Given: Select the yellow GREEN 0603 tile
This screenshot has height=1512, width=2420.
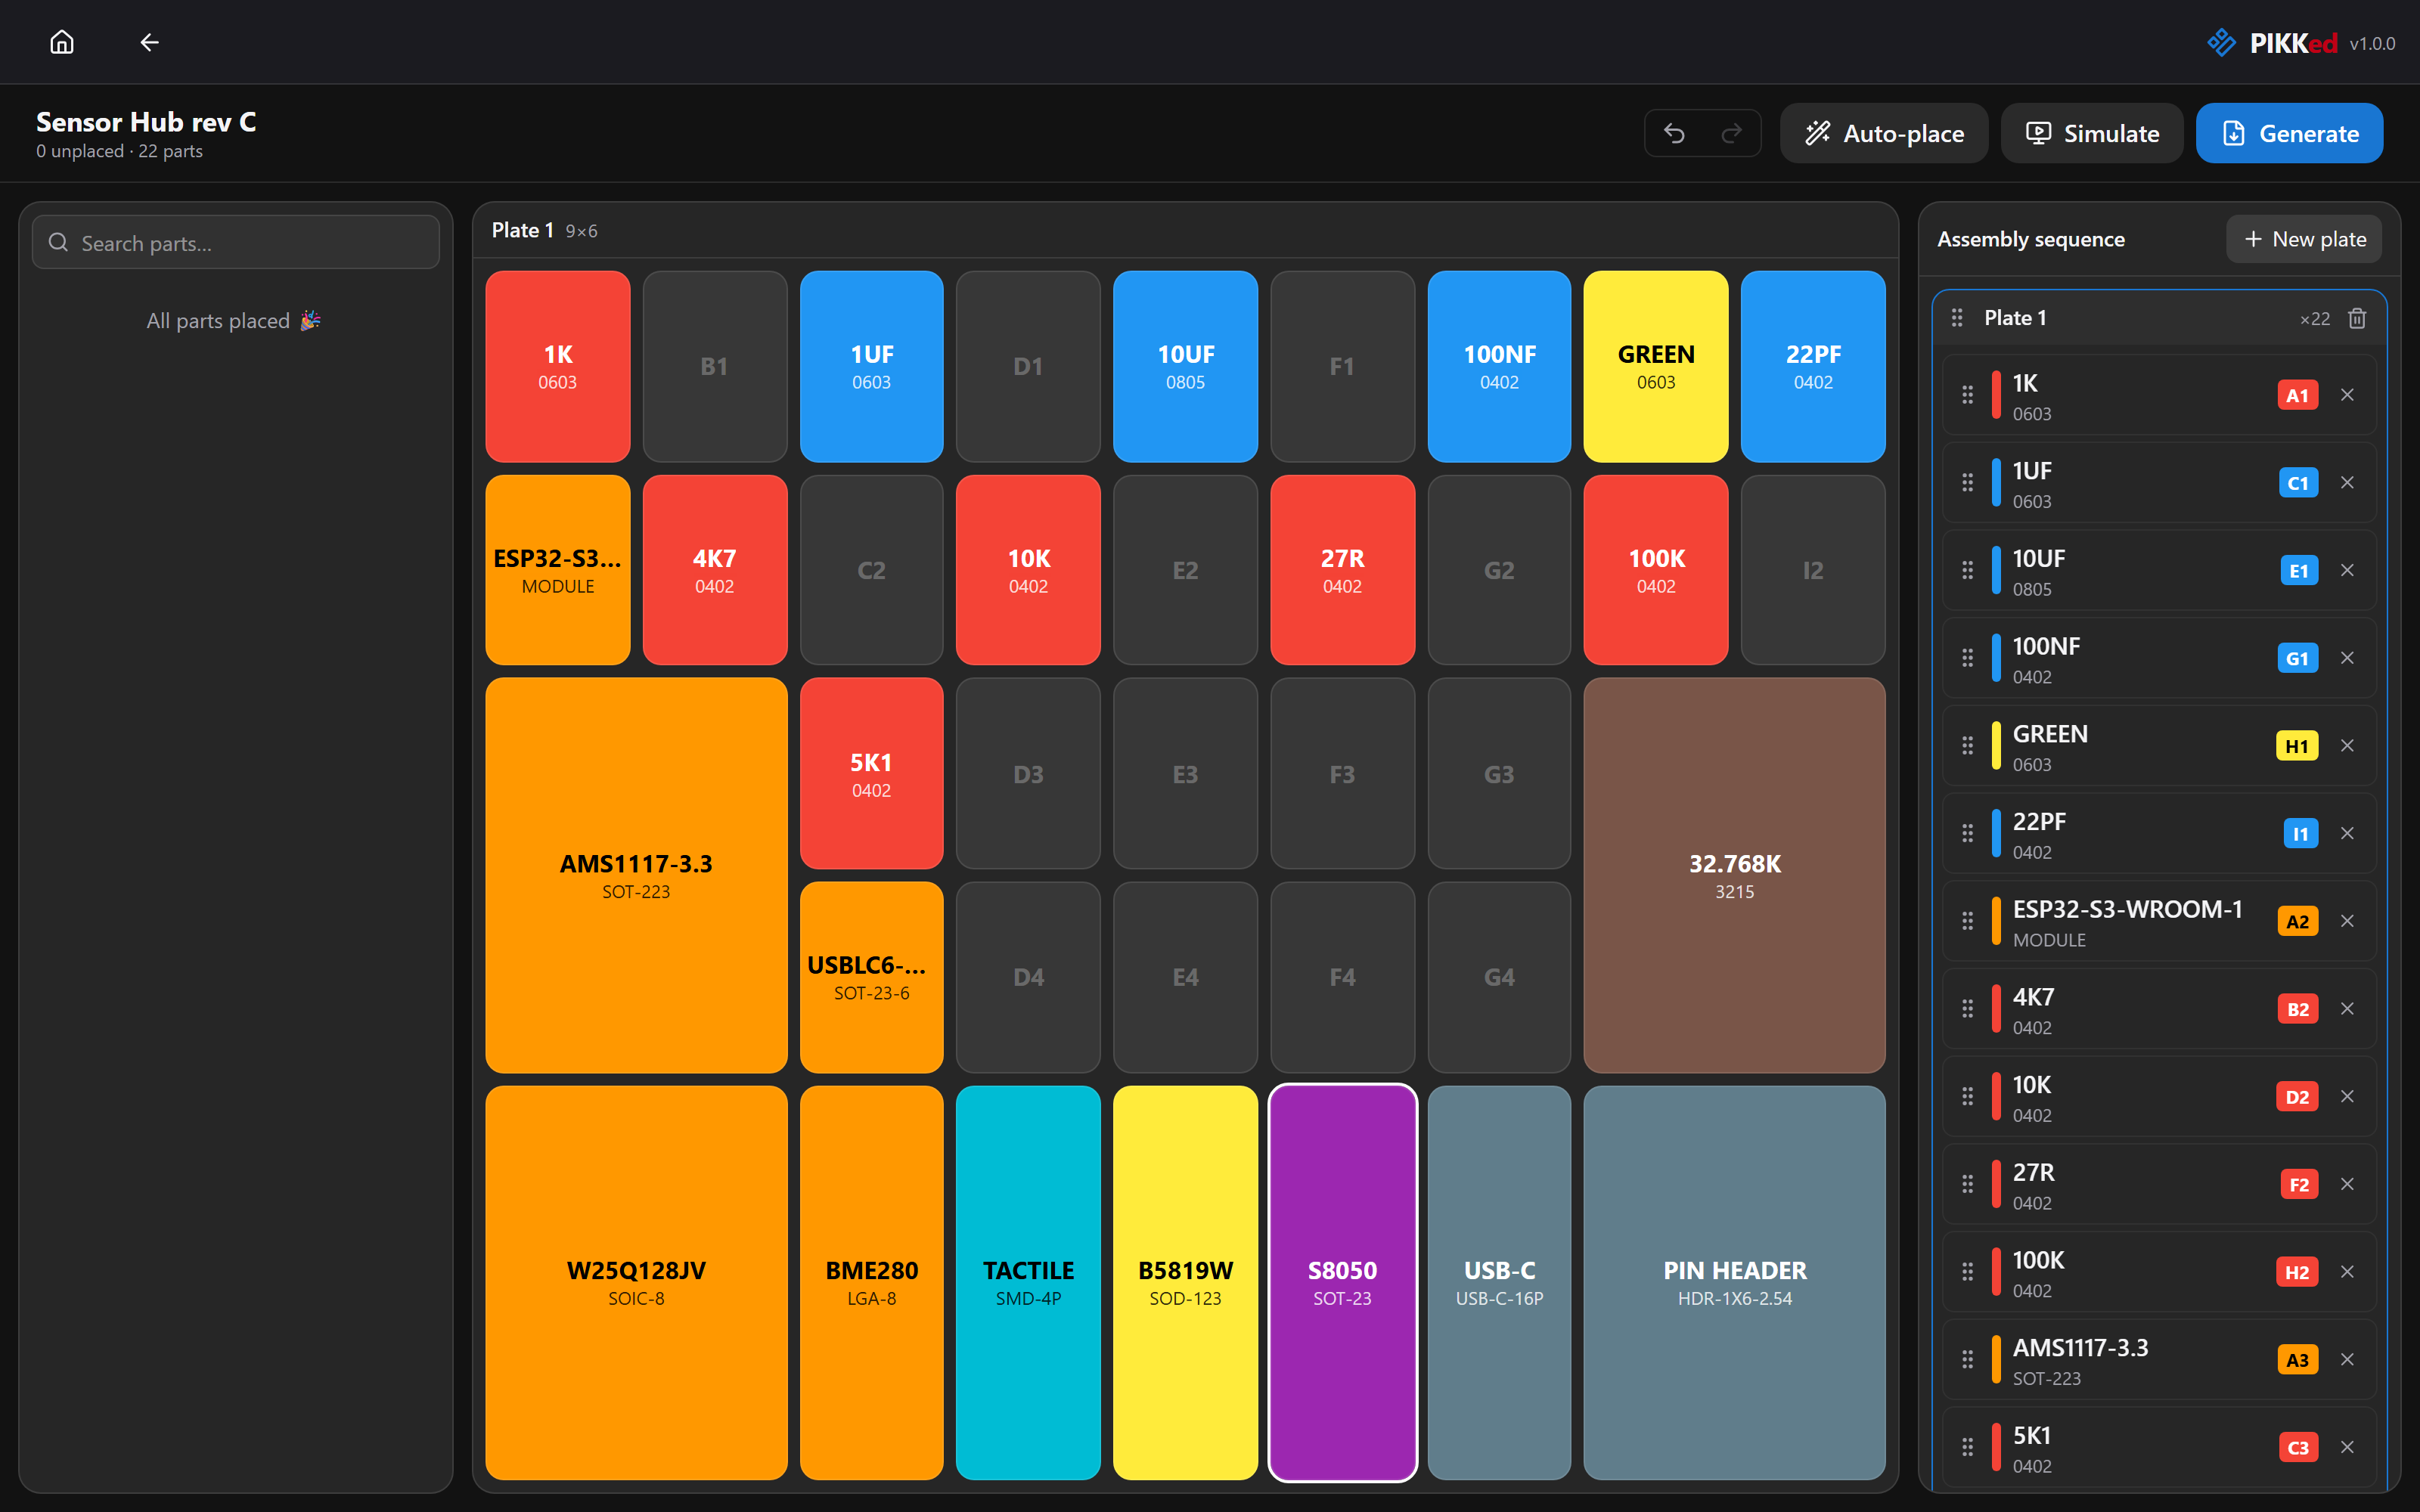Looking at the screenshot, I should [x=1656, y=366].
